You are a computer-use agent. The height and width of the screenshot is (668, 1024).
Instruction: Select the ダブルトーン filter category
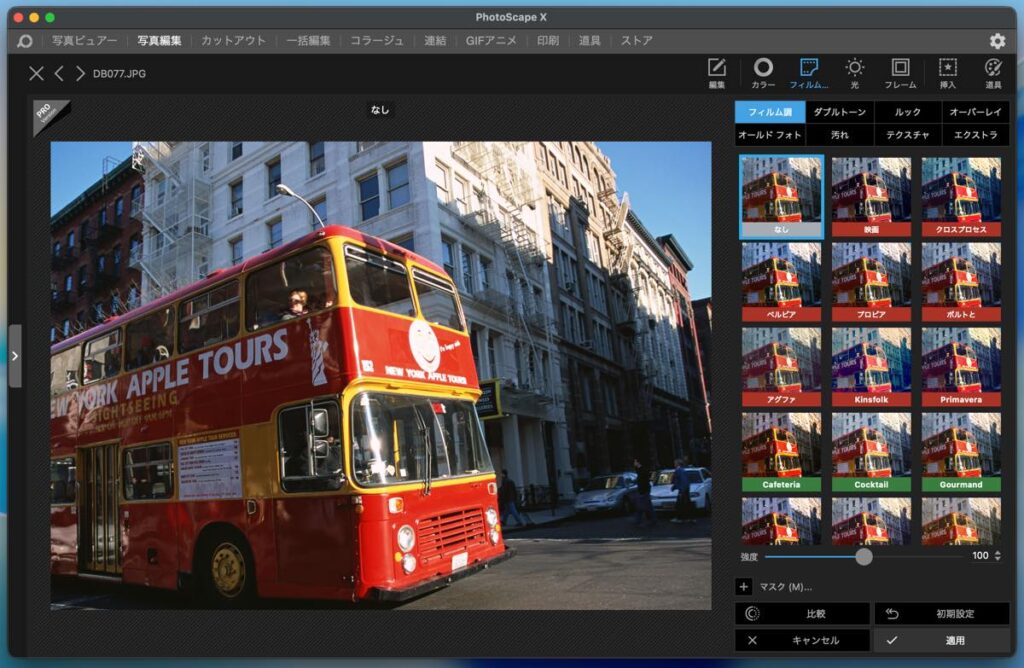point(839,112)
